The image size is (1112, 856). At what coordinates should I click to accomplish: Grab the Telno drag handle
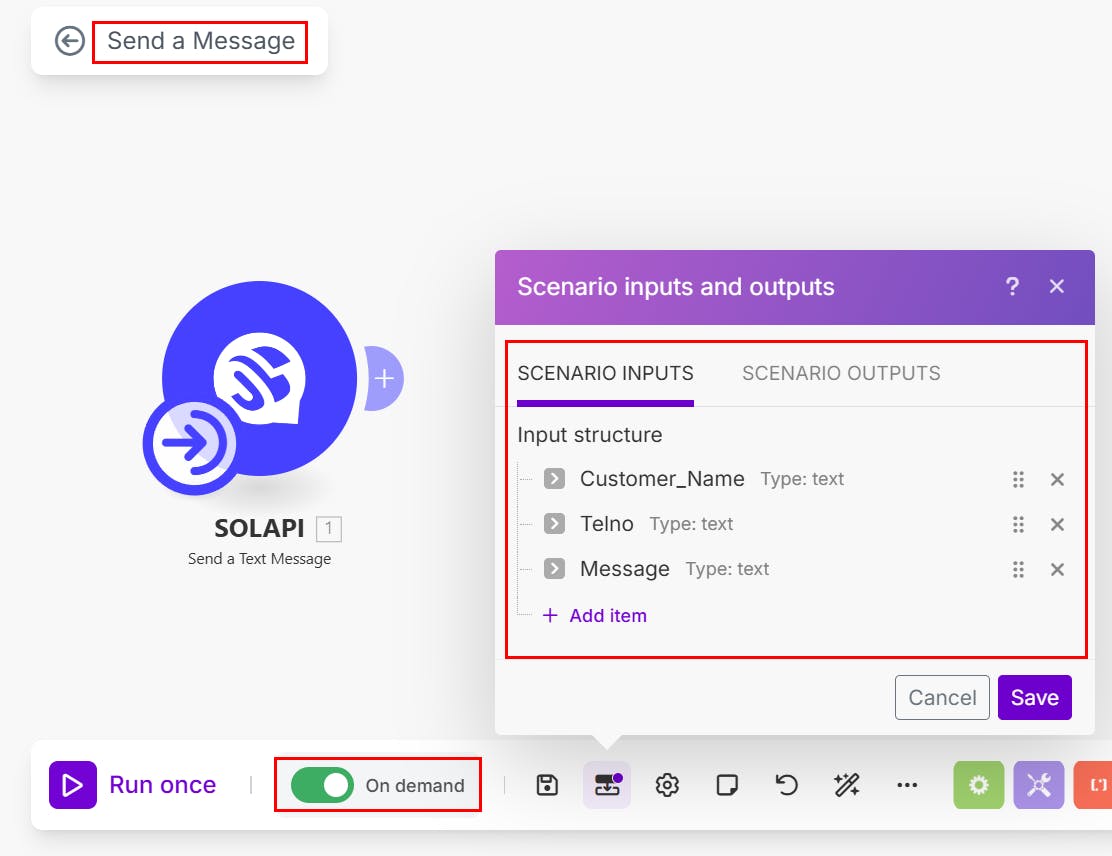[x=1018, y=525]
